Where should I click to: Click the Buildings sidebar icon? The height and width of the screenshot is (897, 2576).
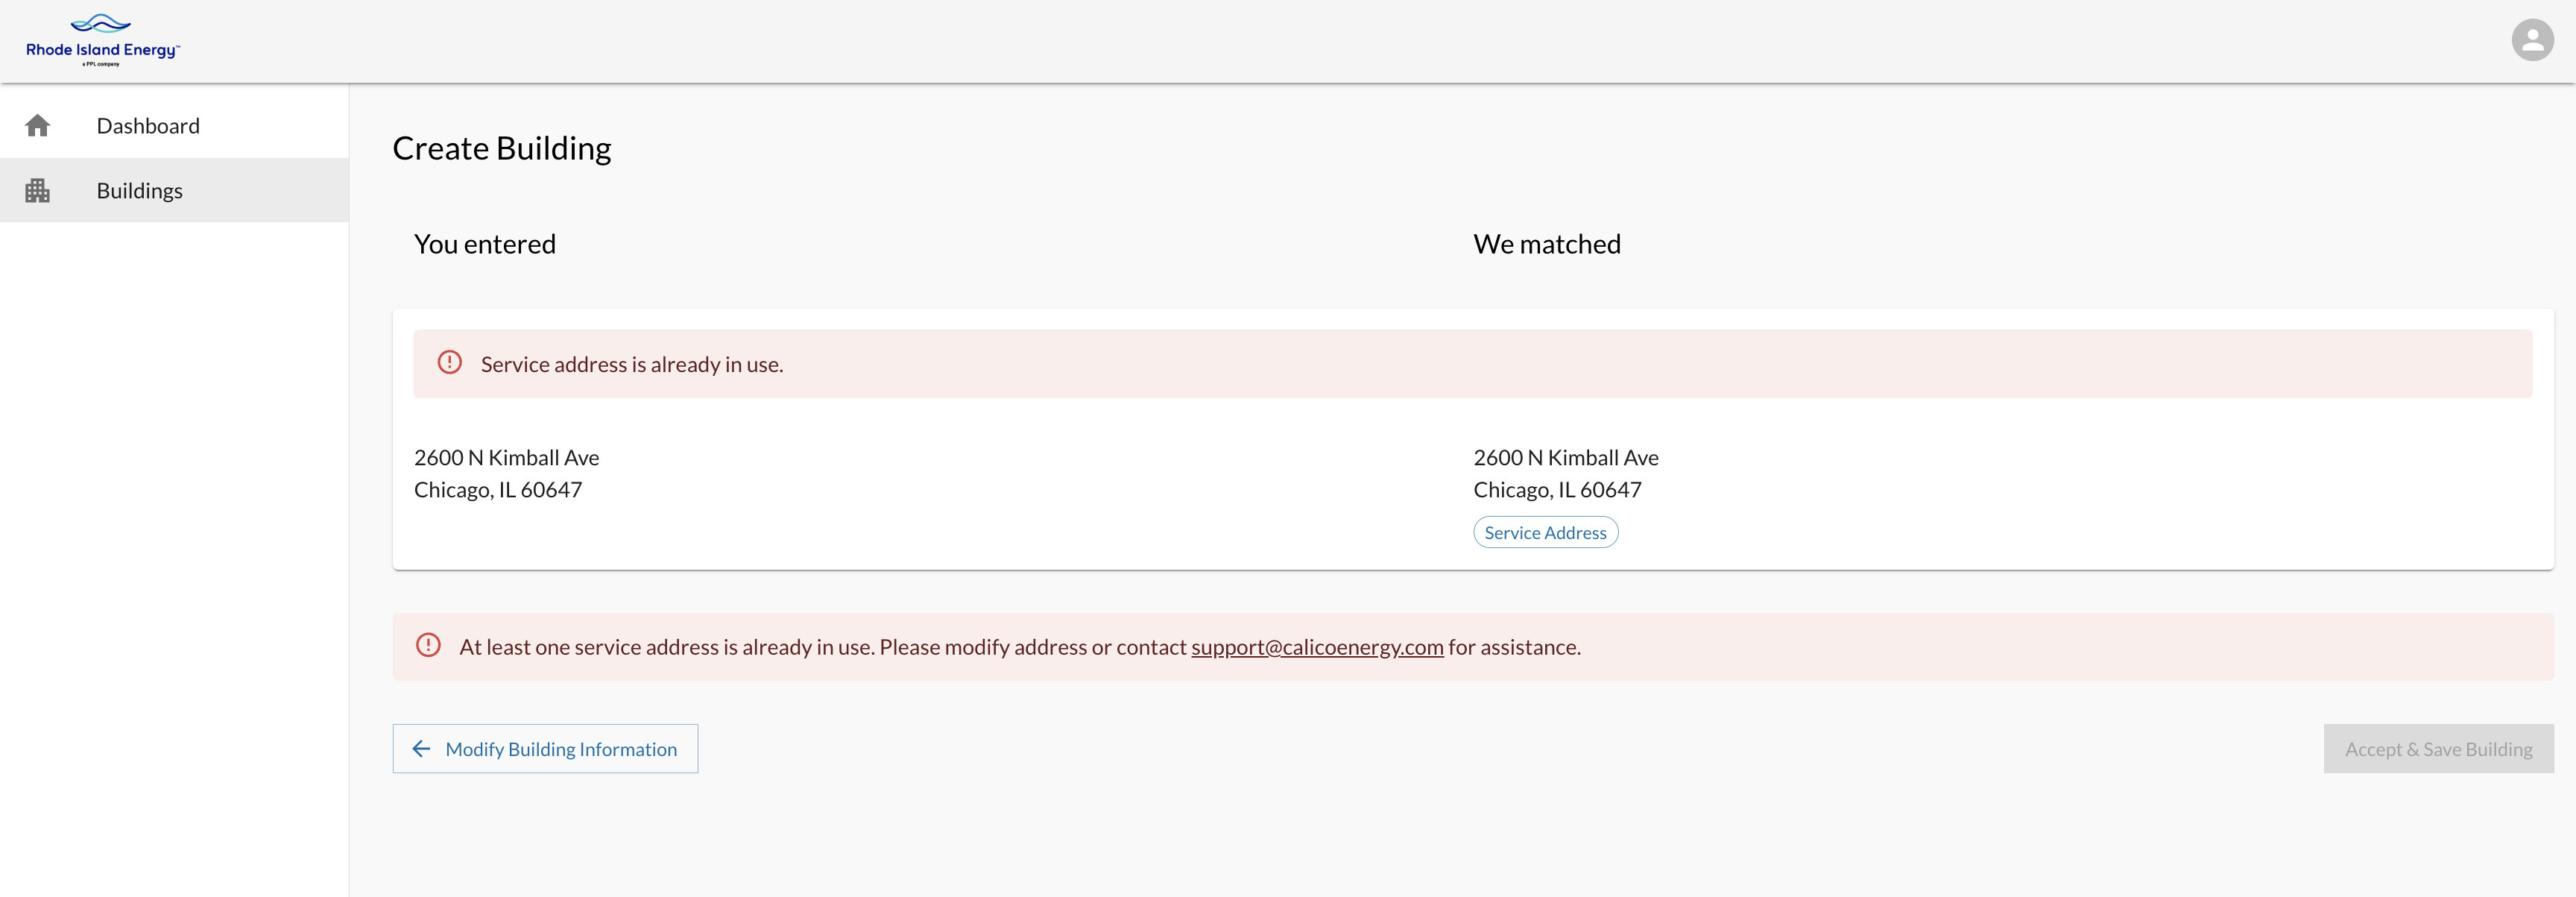(x=38, y=191)
